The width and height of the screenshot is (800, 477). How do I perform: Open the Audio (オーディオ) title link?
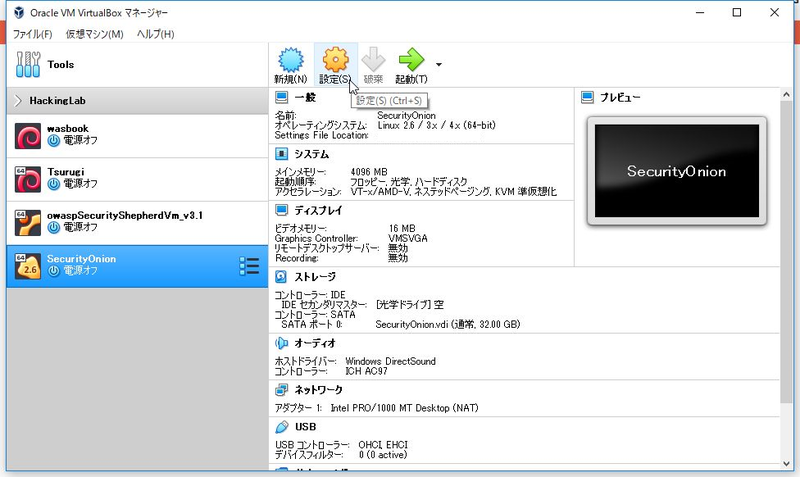(315, 343)
